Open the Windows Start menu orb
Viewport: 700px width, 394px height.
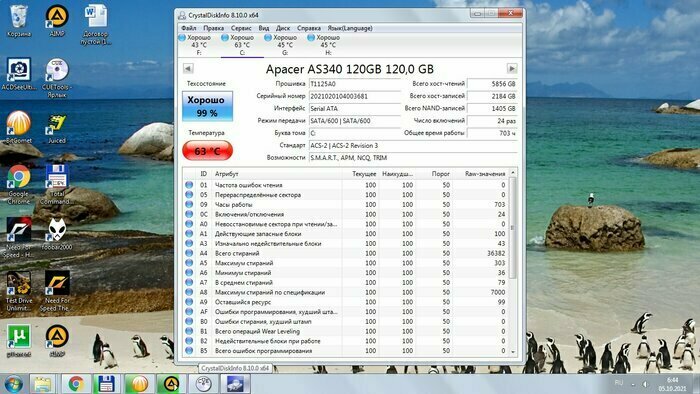14,384
